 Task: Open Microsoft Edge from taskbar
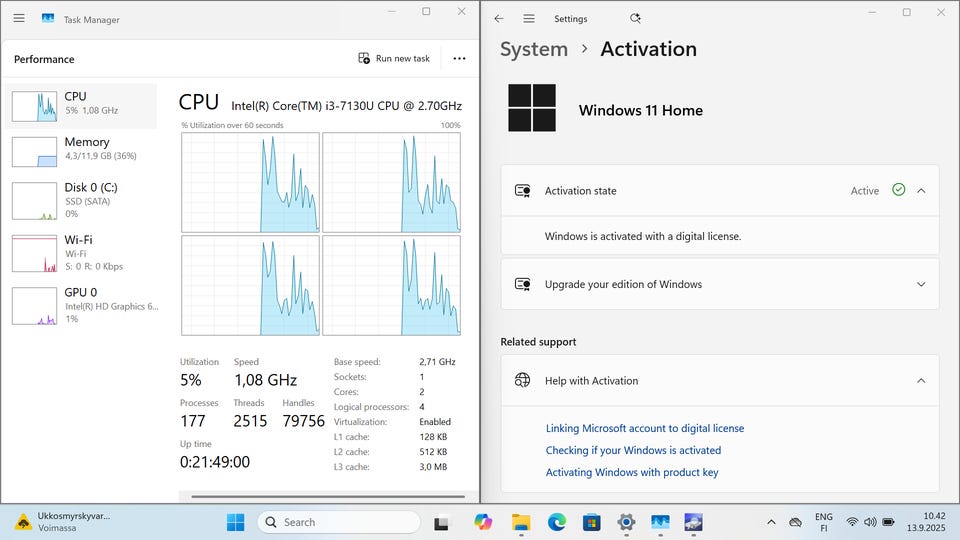557,522
